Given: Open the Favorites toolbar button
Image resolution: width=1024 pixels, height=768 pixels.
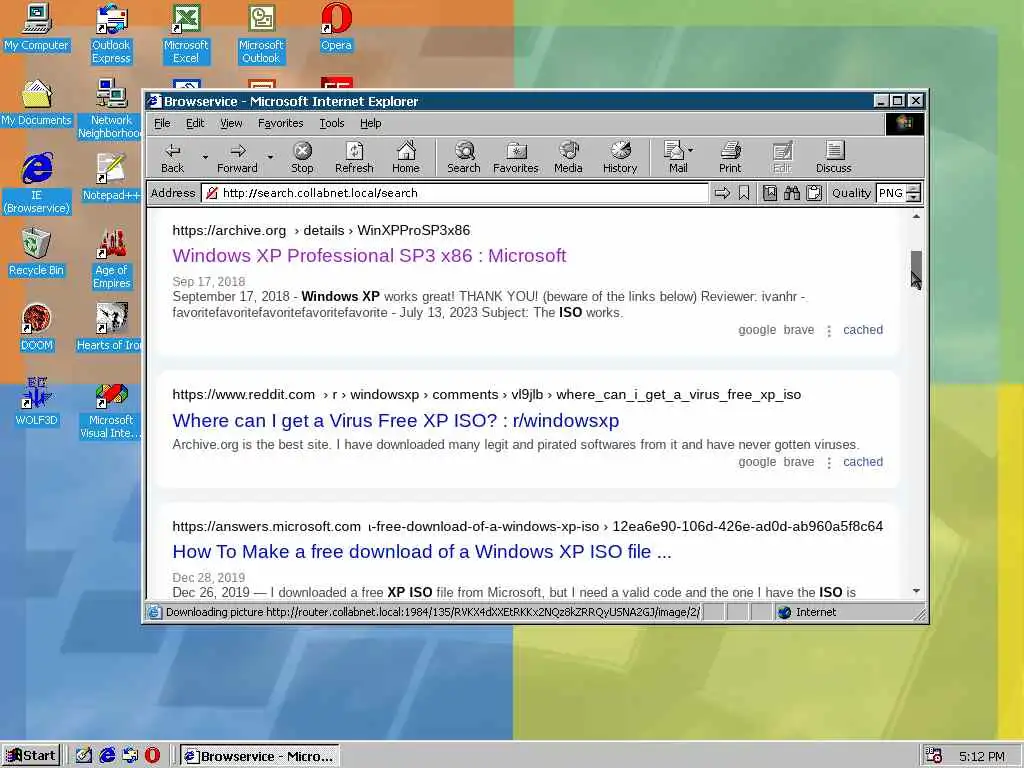Looking at the screenshot, I should [515, 157].
